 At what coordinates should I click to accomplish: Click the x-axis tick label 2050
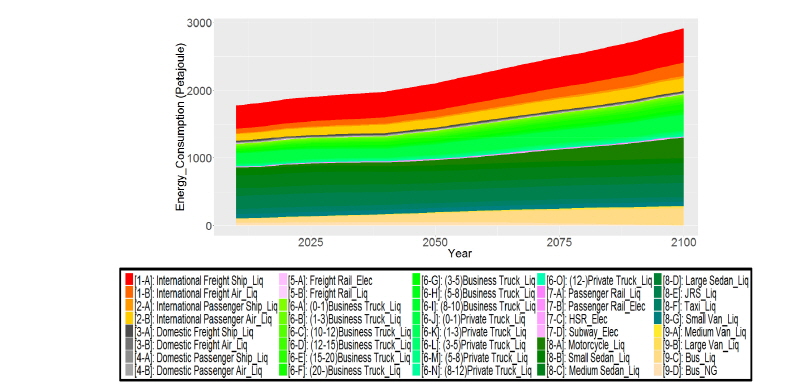click(435, 241)
